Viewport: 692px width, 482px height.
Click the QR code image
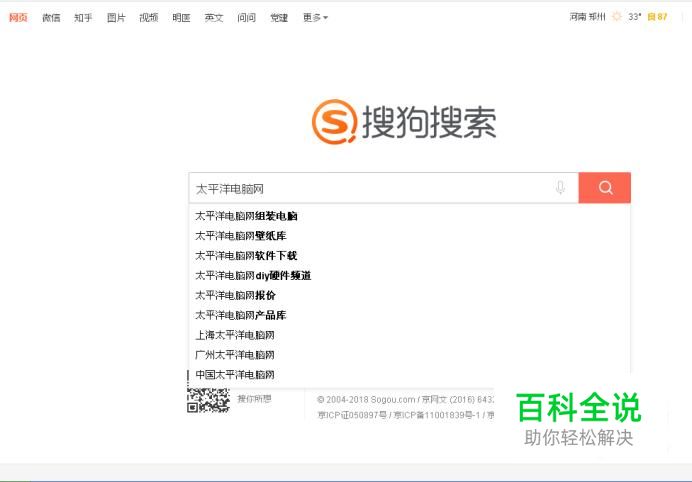click(x=208, y=400)
